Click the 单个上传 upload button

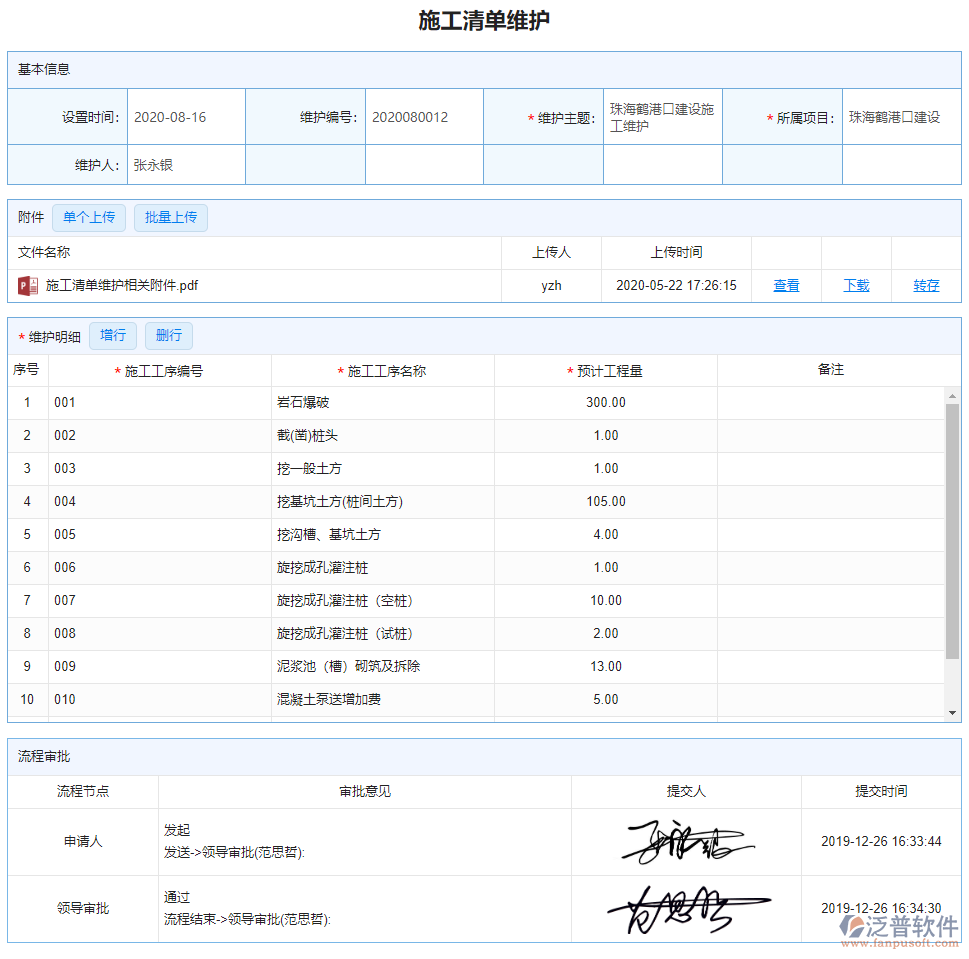point(88,217)
